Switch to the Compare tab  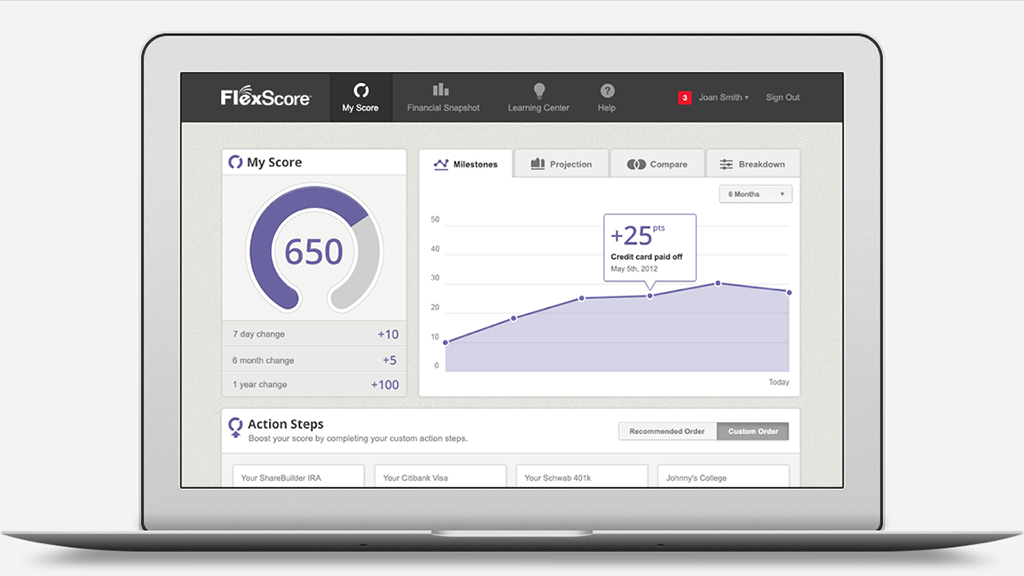656,164
